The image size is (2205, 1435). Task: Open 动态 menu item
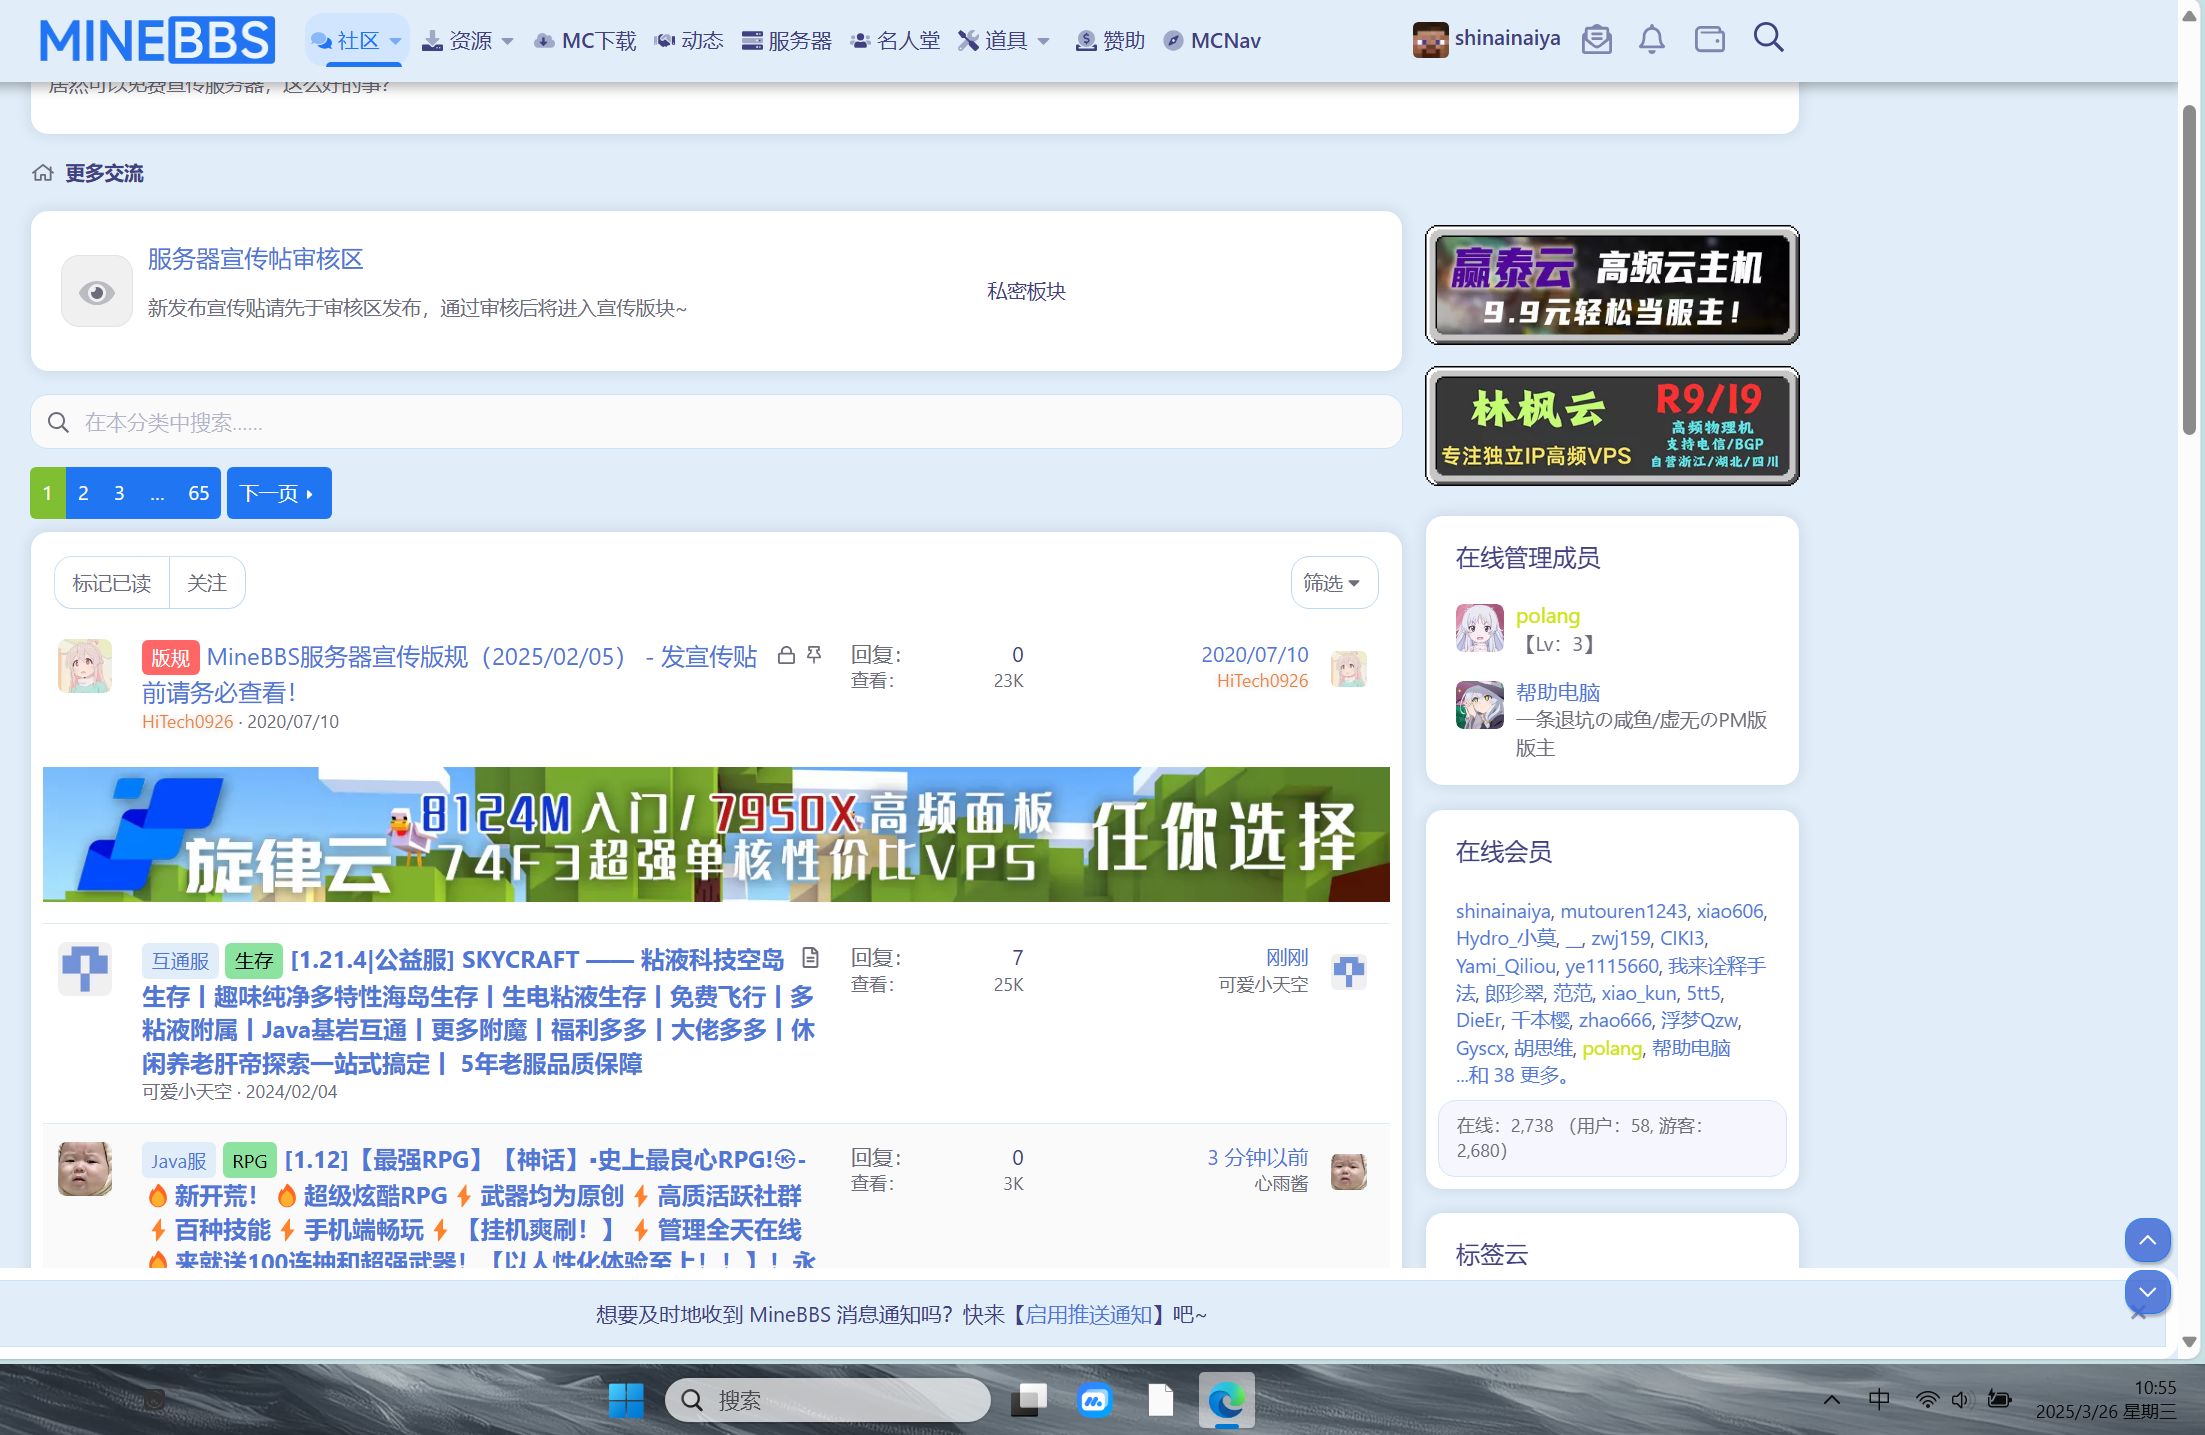coord(689,41)
